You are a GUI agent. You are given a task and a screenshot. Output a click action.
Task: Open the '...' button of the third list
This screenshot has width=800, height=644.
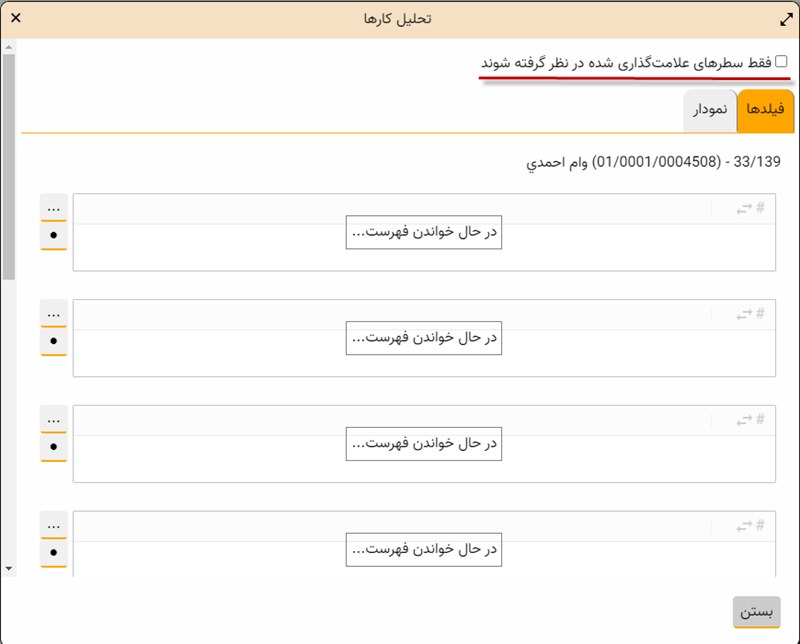(54, 420)
